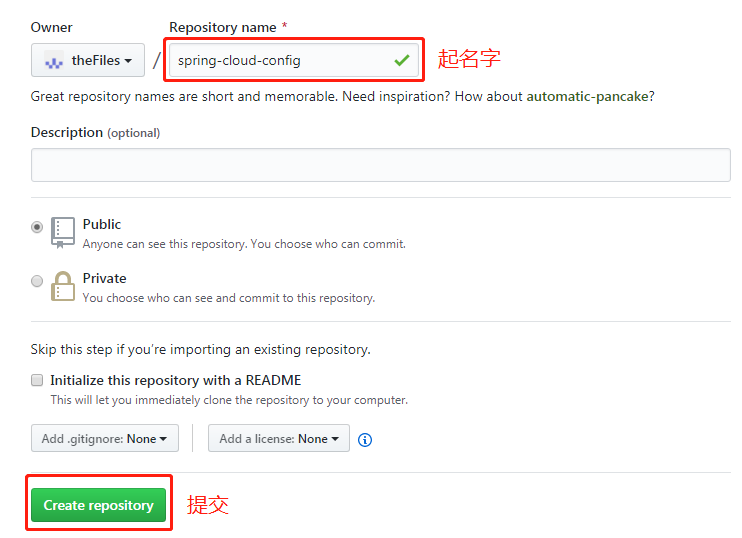The height and width of the screenshot is (538, 742).
Task: Open the Add .gitignore dropdown
Action: pos(105,438)
